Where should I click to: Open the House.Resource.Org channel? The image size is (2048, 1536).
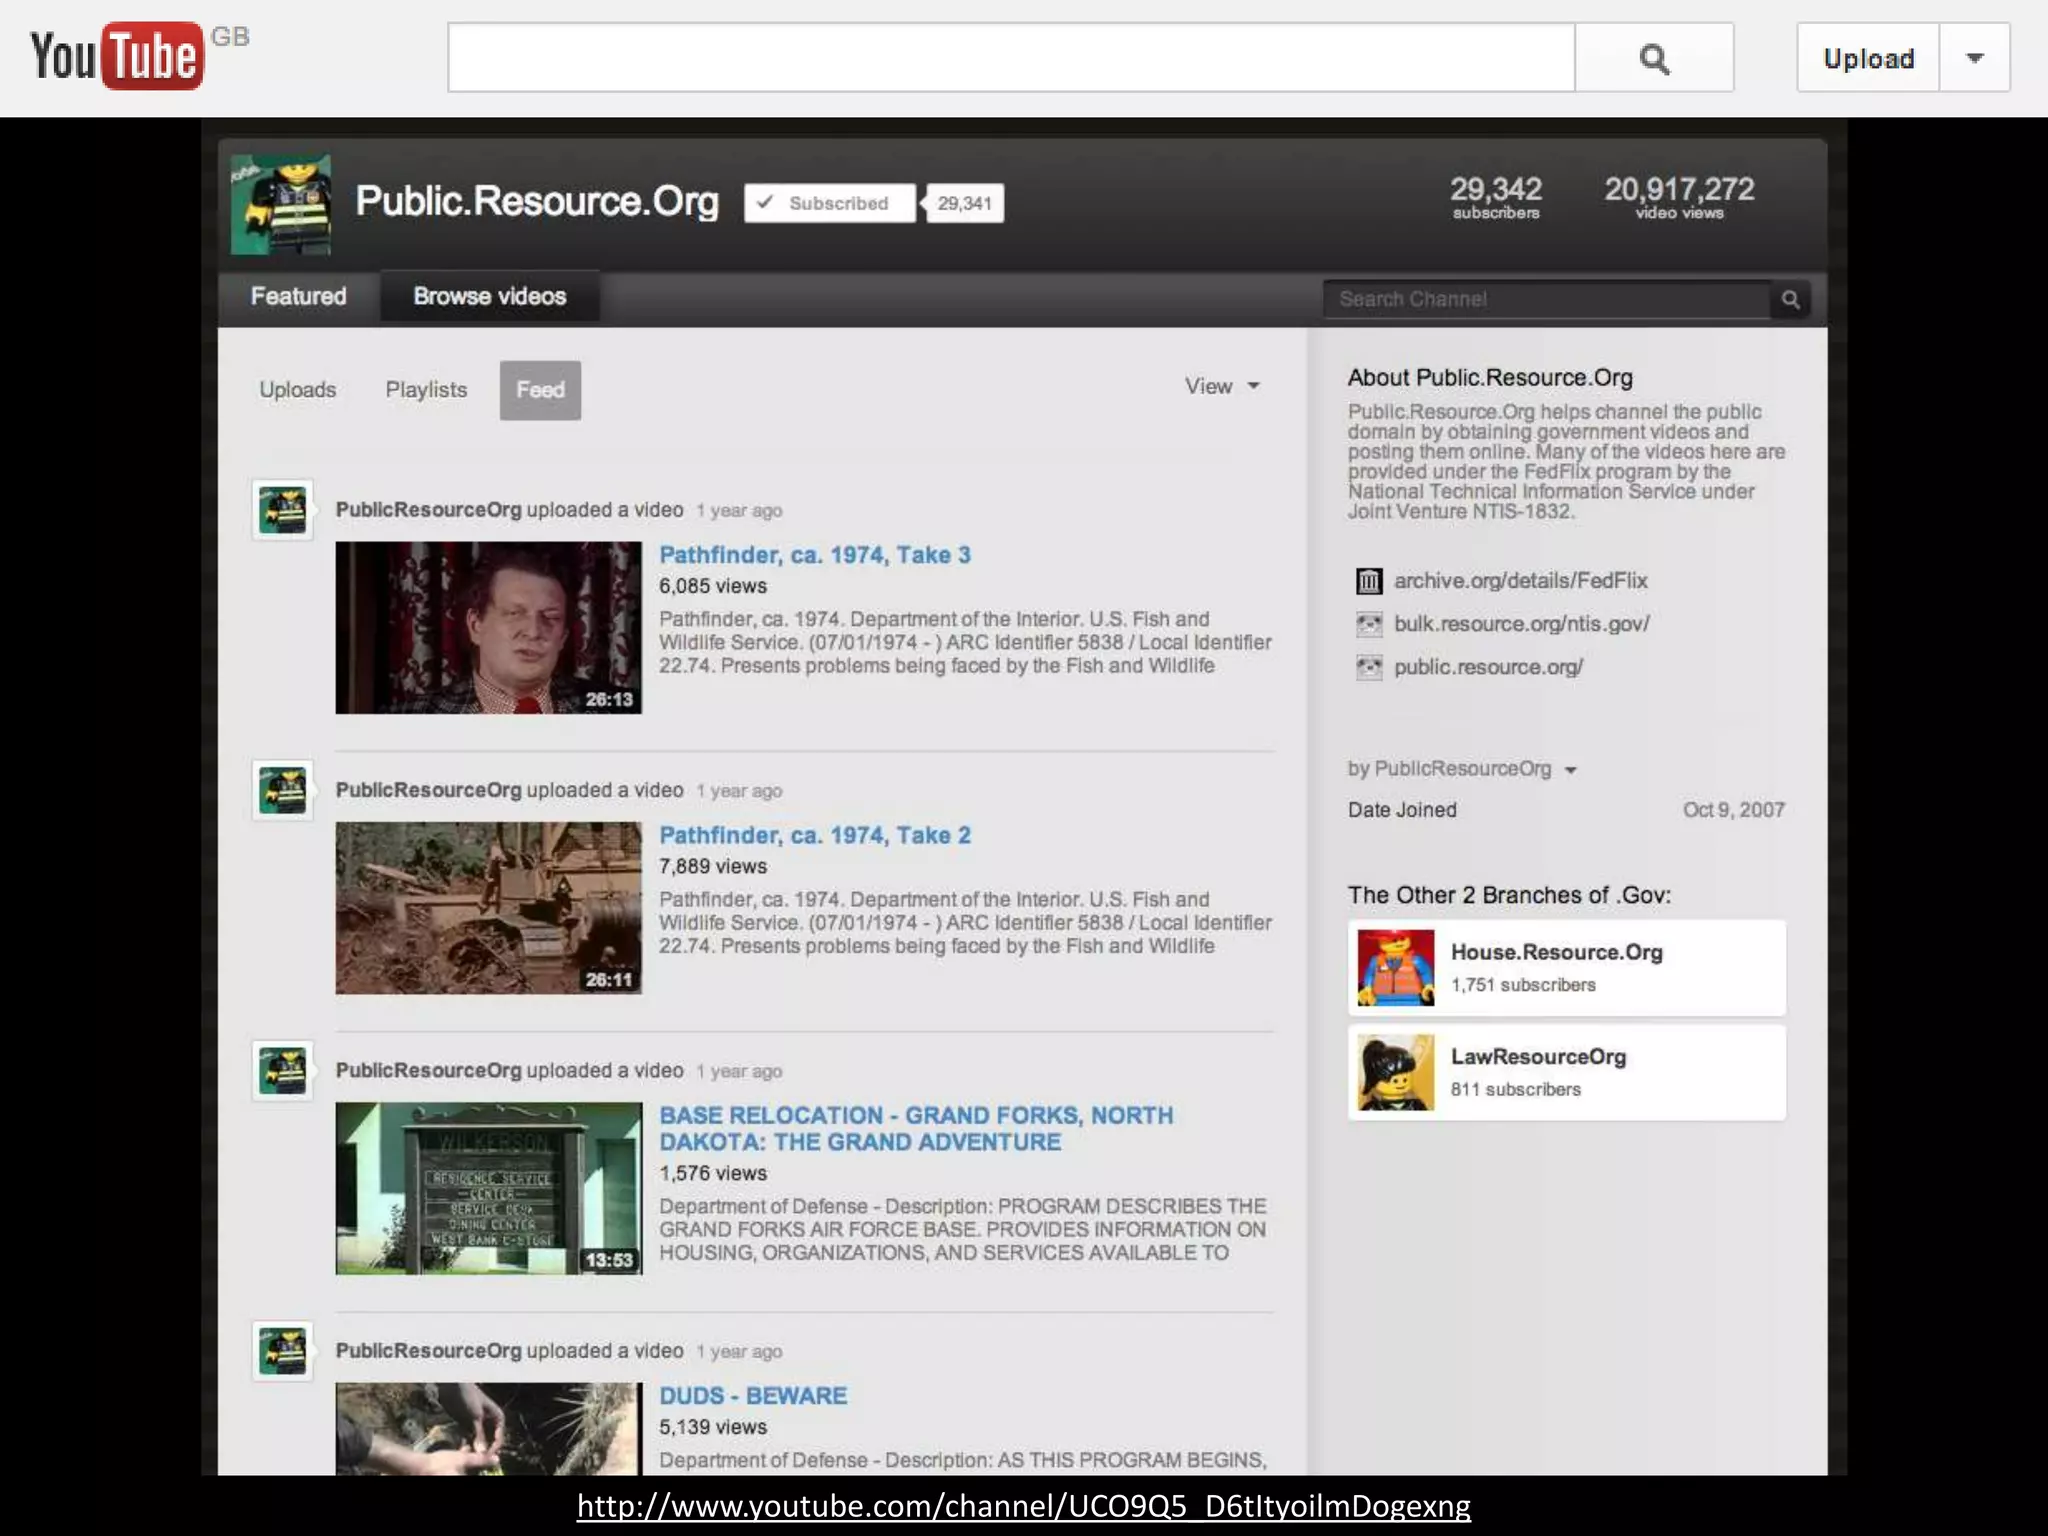click(1556, 952)
